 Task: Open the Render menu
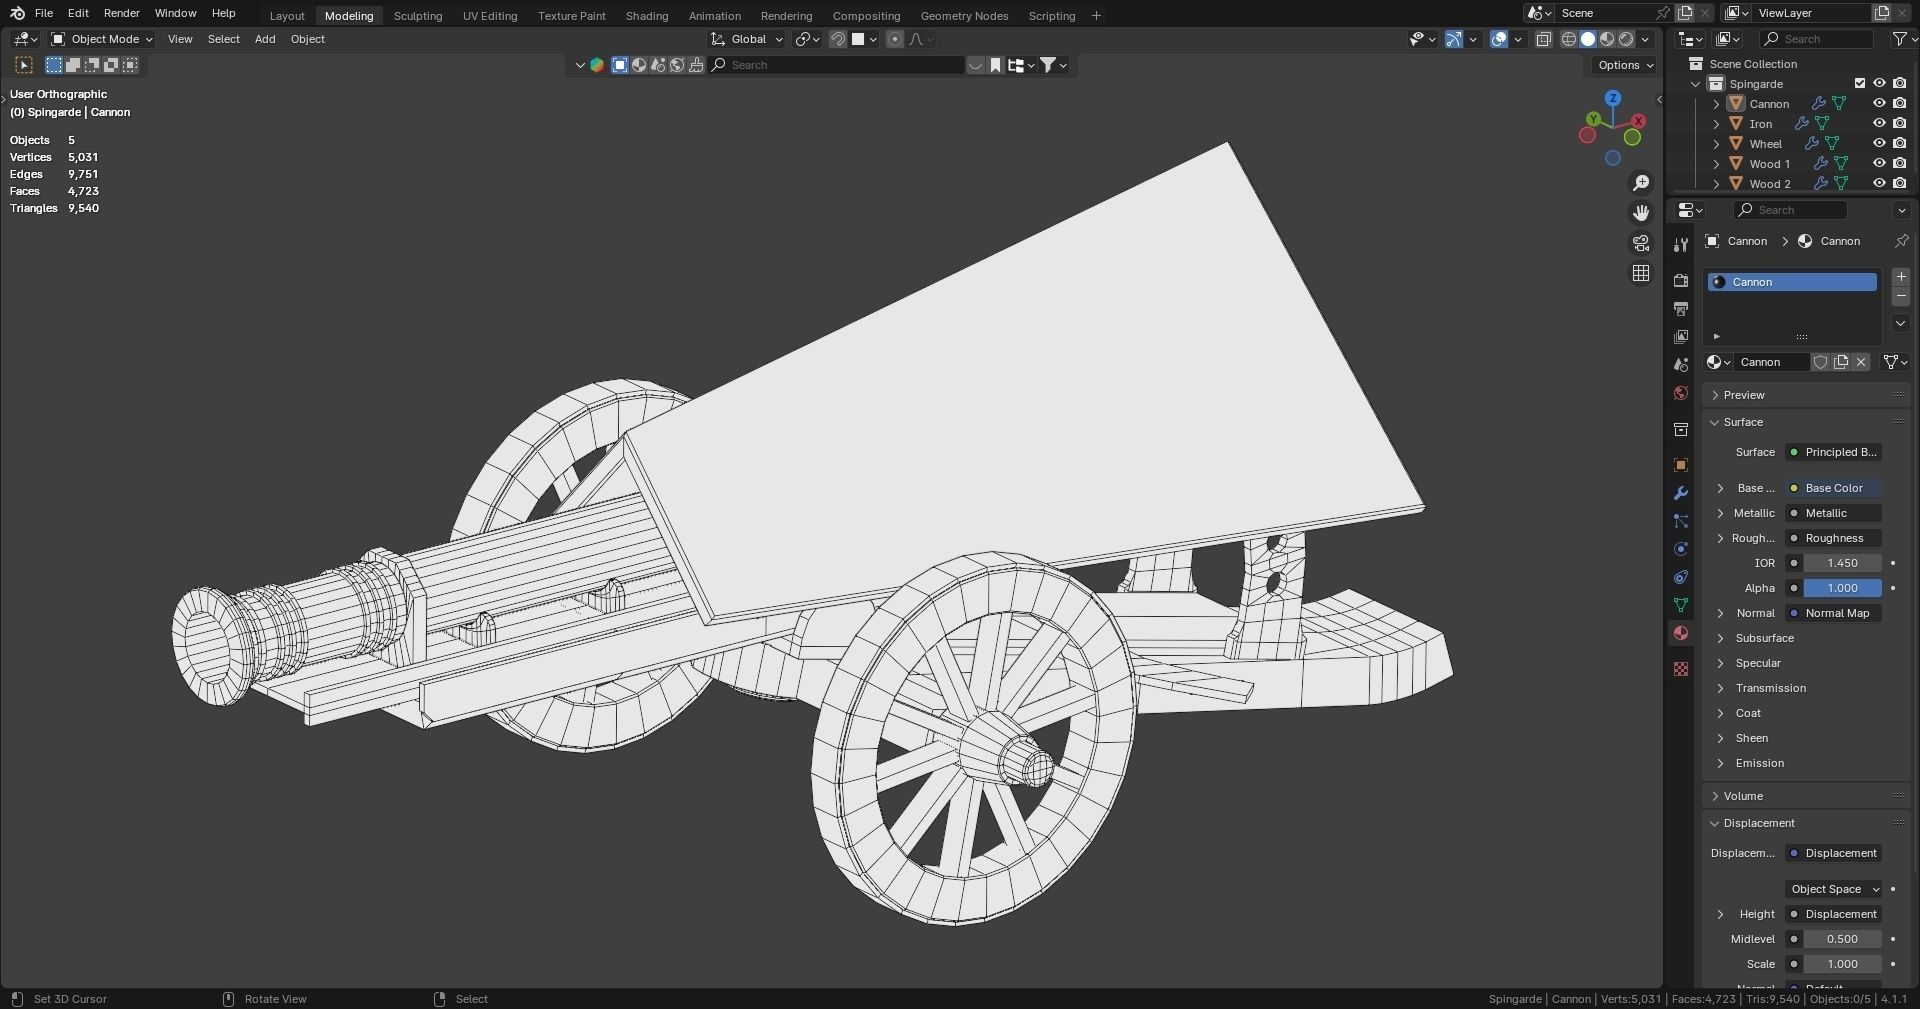122,13
